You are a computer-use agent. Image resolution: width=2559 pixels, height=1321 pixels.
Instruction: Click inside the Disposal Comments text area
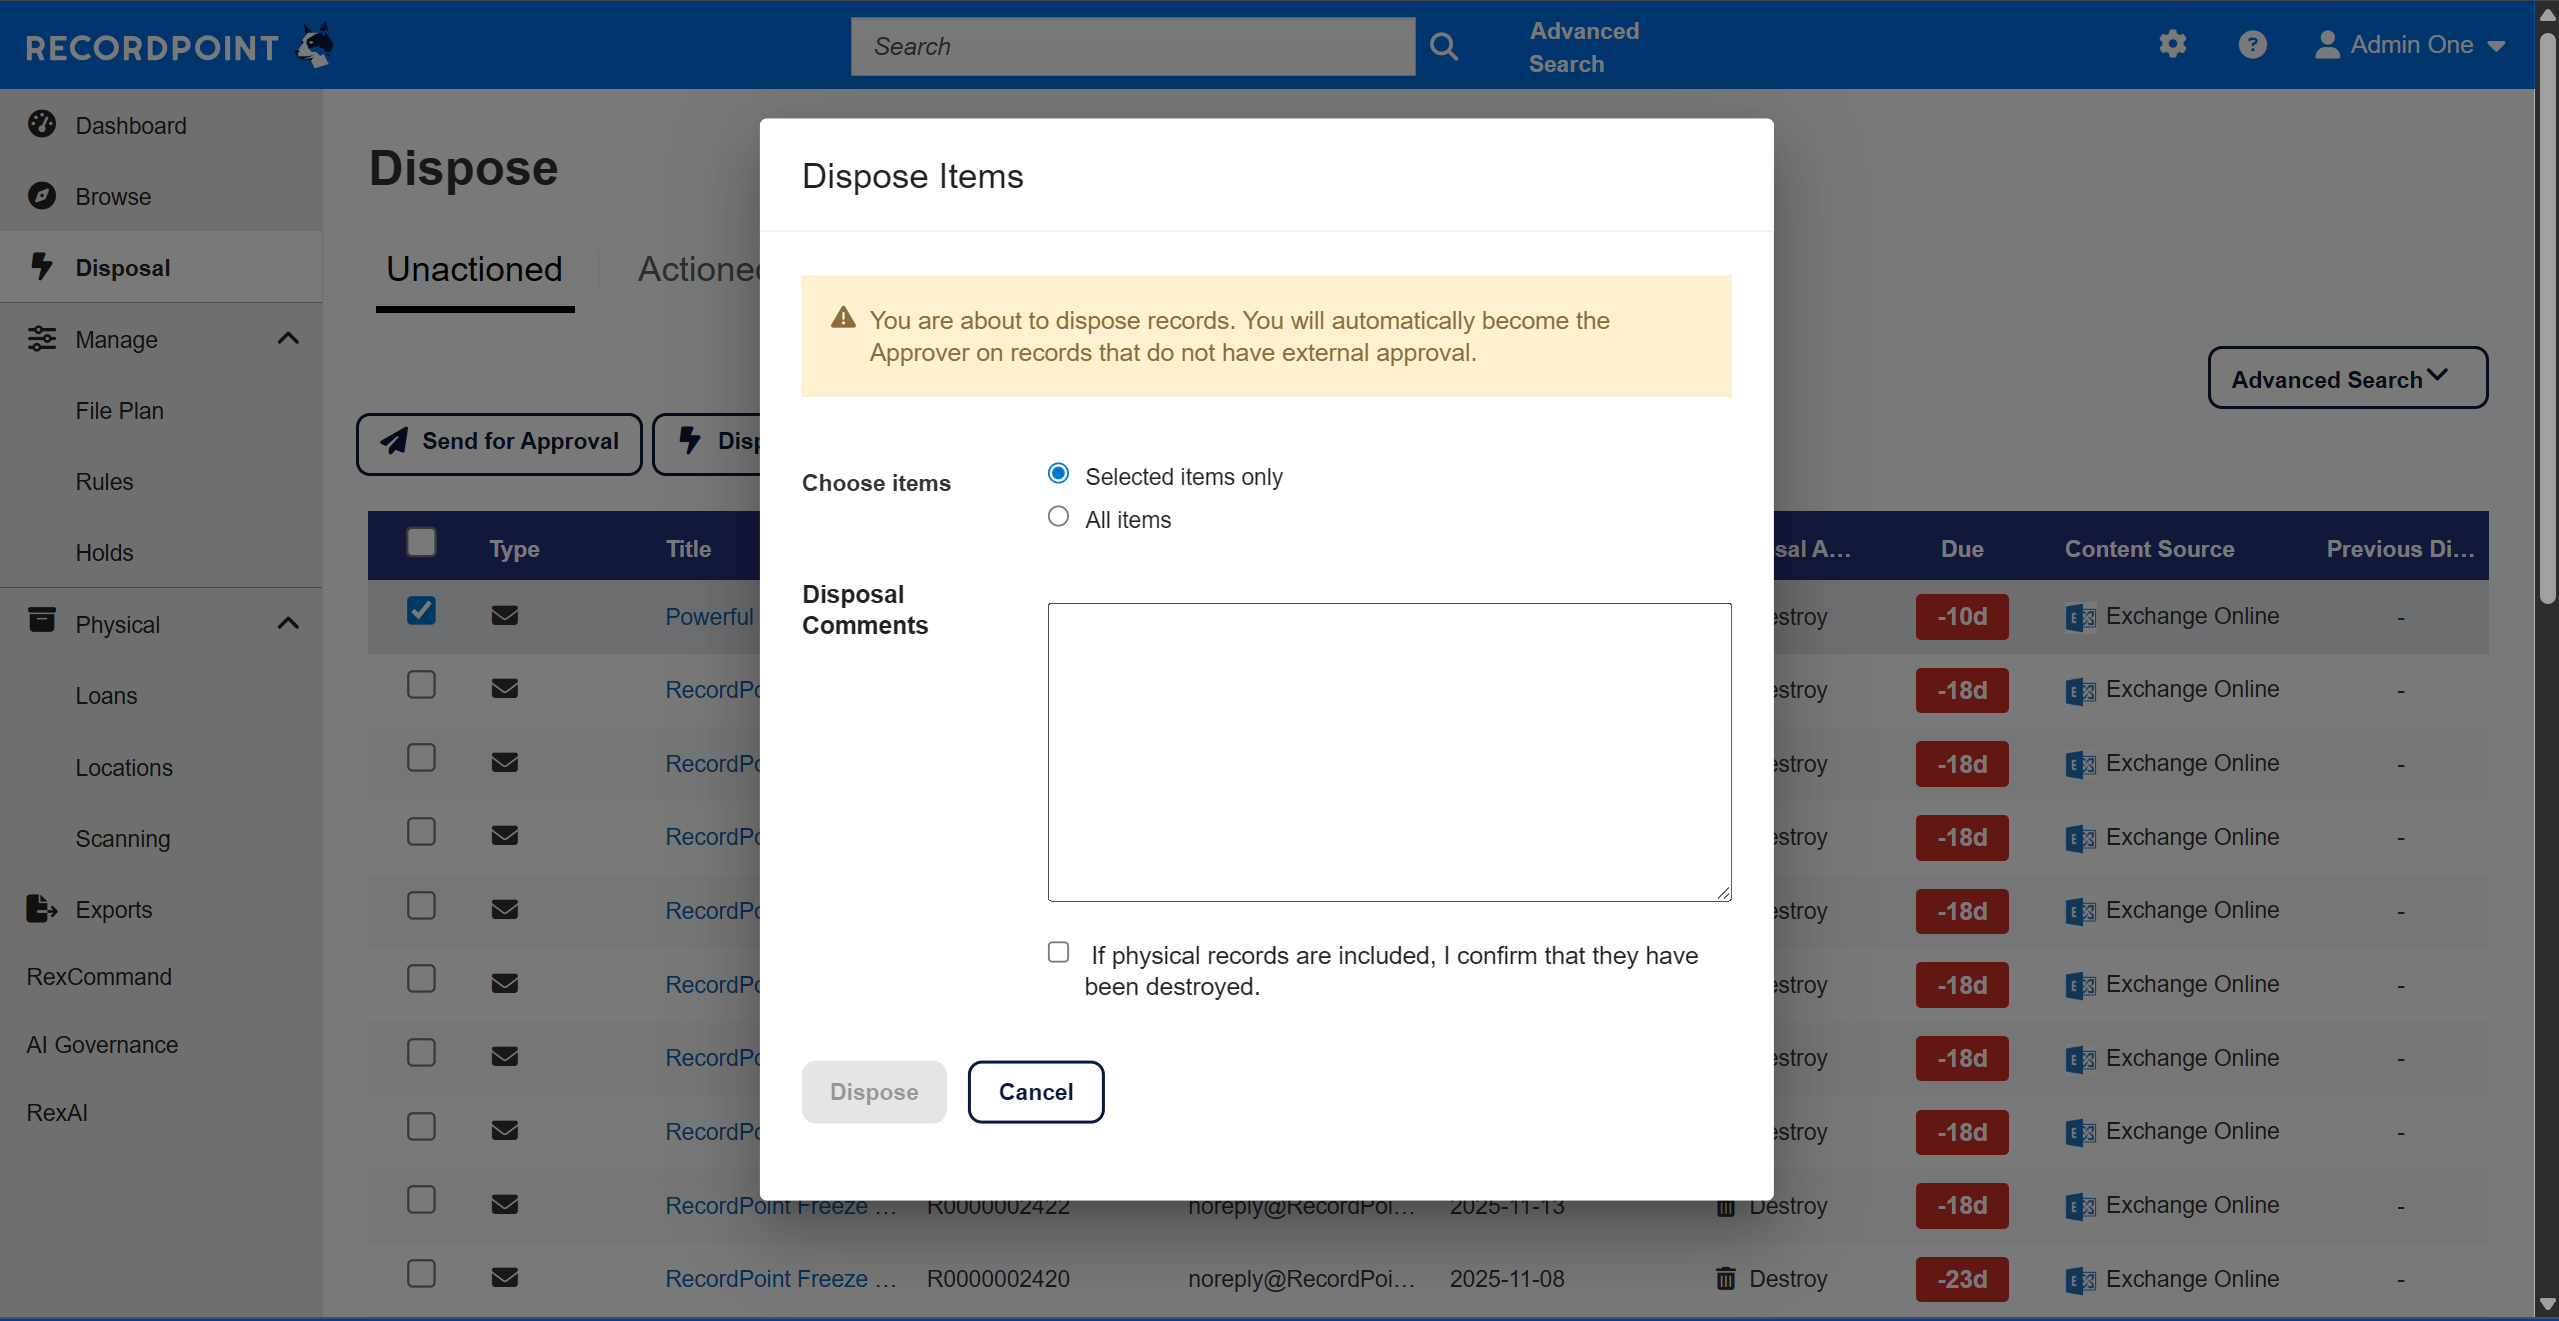pos(1389,752)
